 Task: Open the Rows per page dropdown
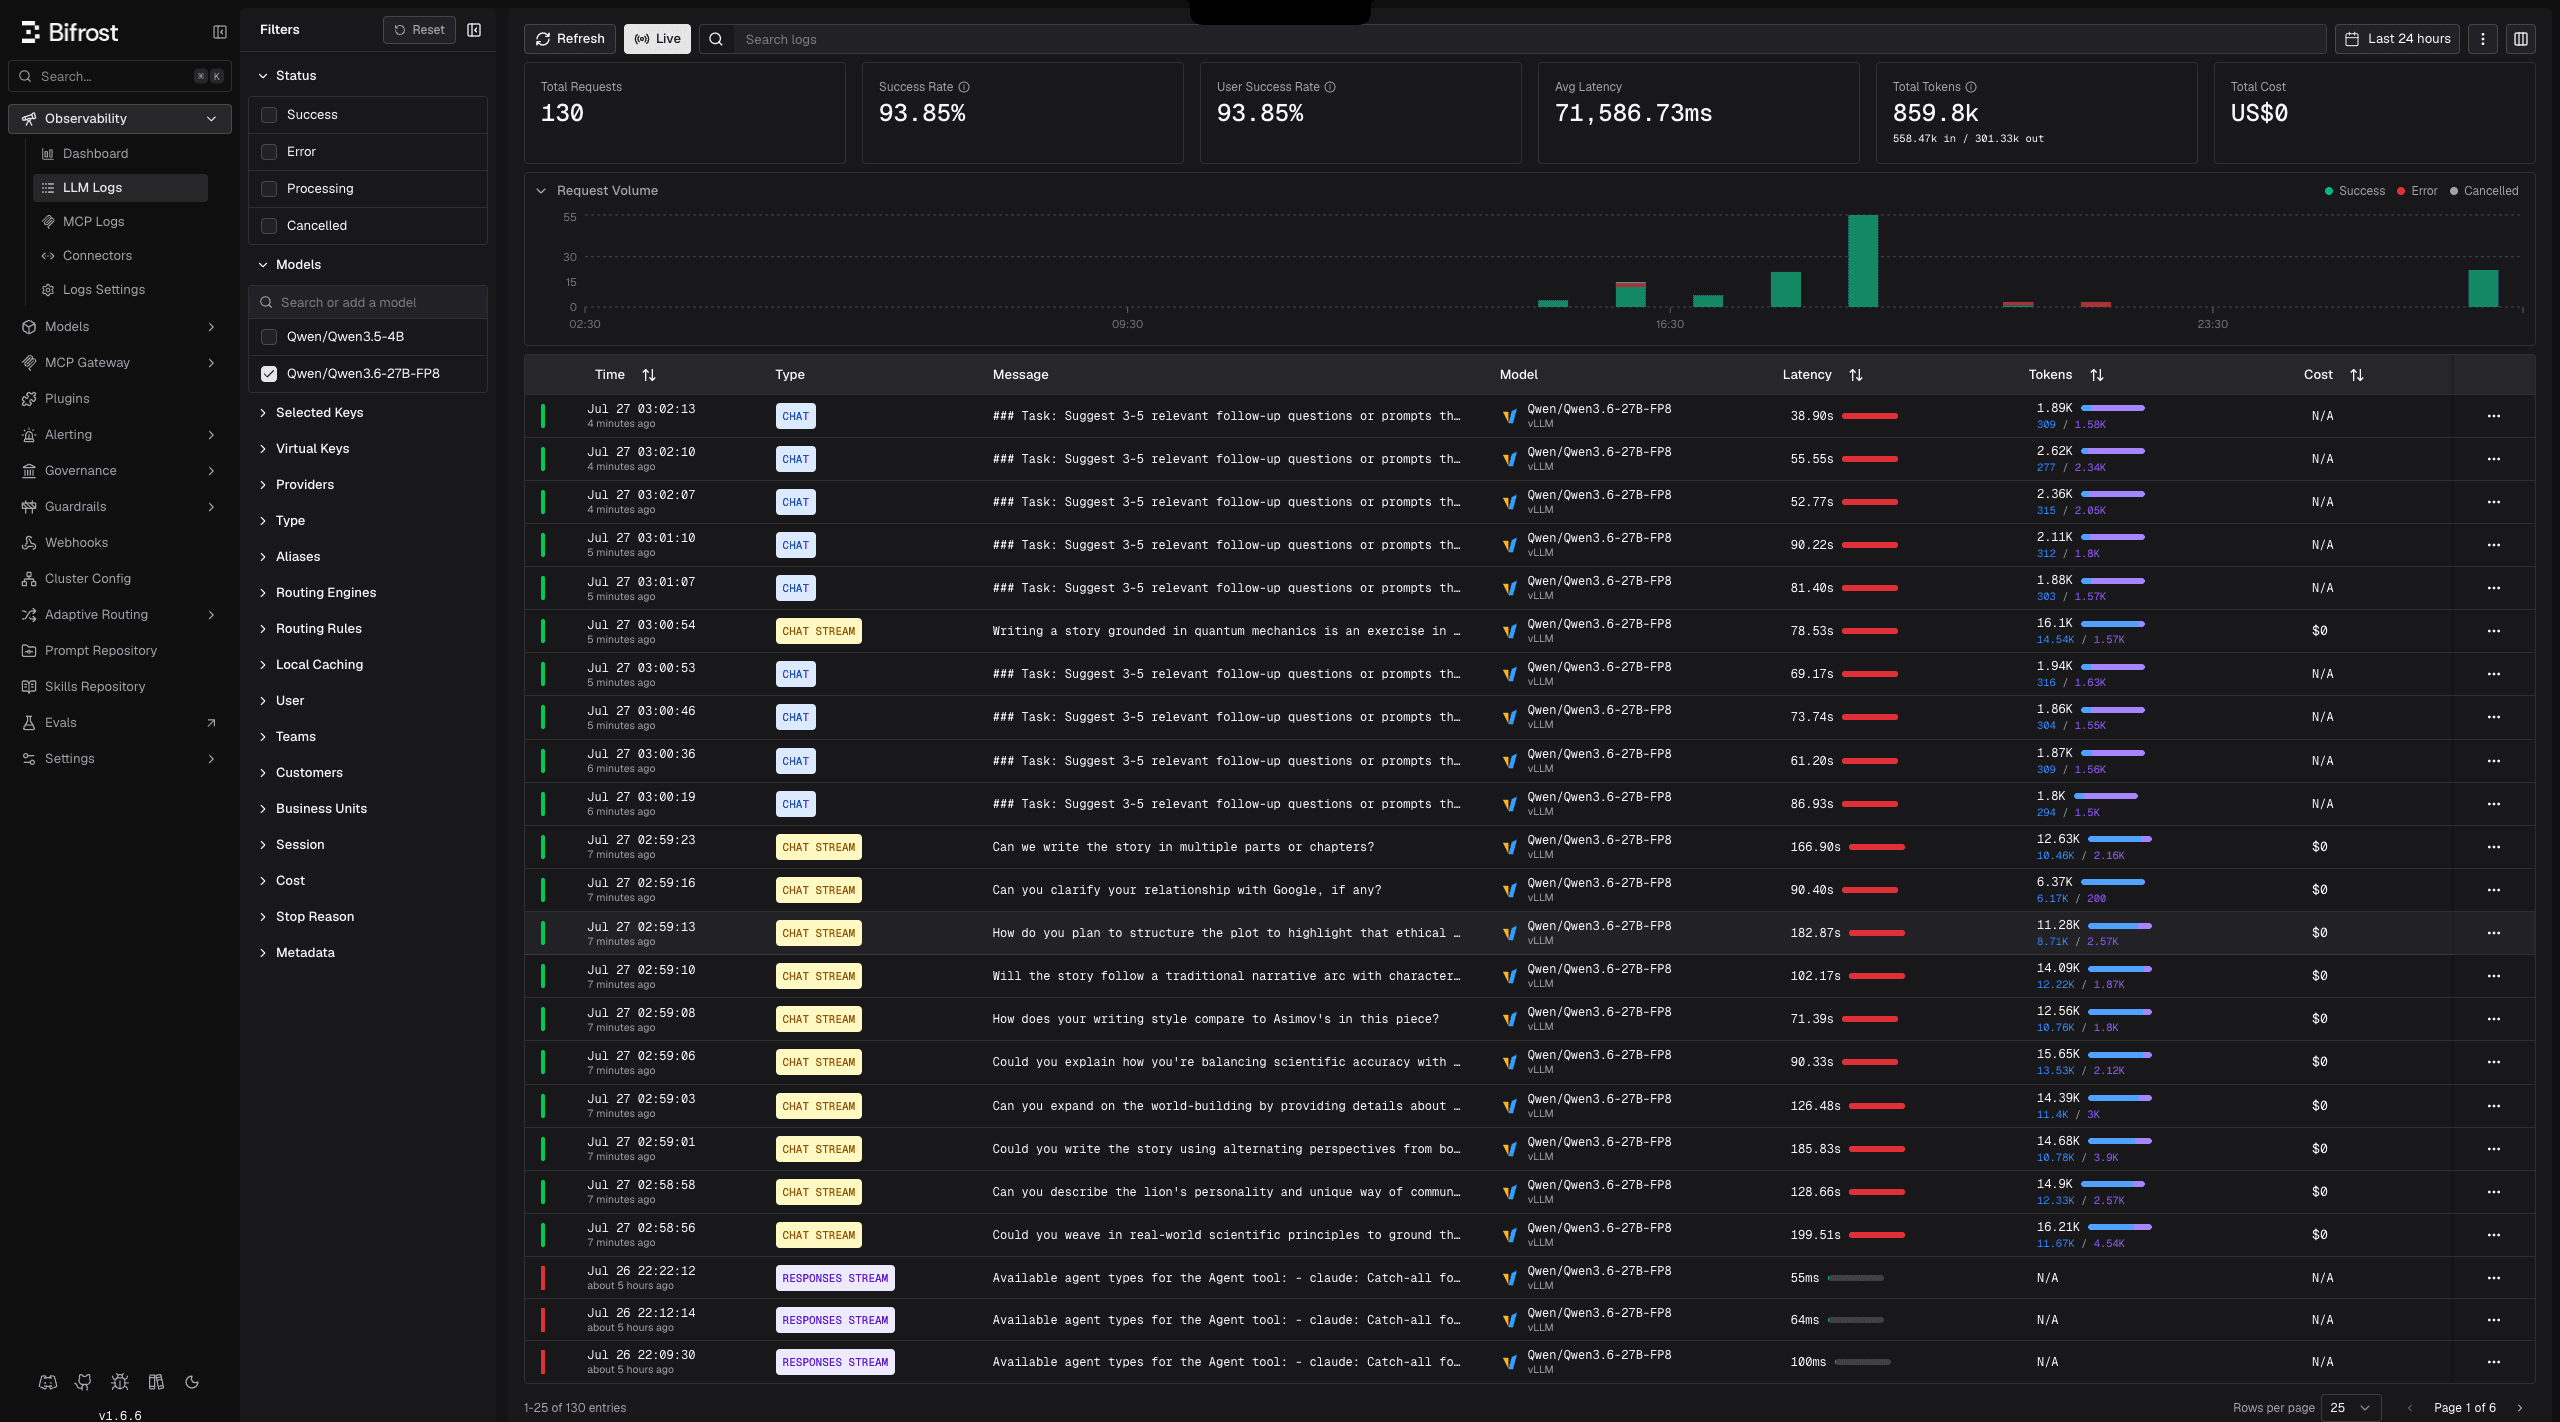(2350, 1408)
